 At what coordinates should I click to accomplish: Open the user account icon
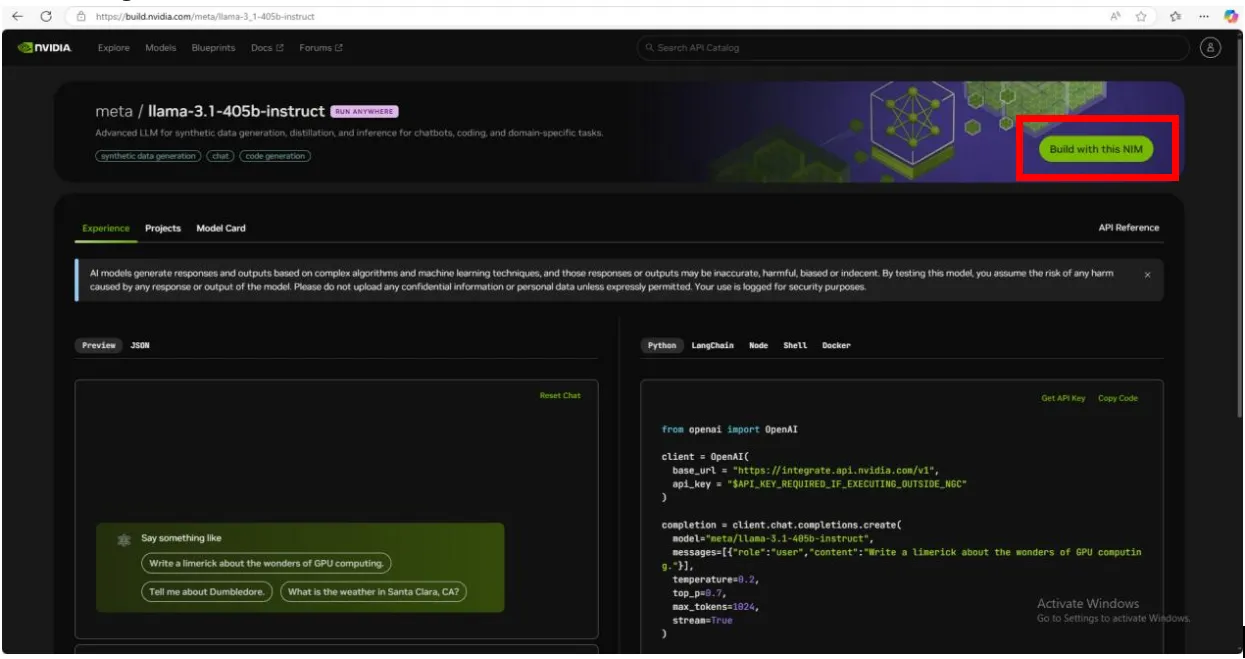coord(1210,47)
